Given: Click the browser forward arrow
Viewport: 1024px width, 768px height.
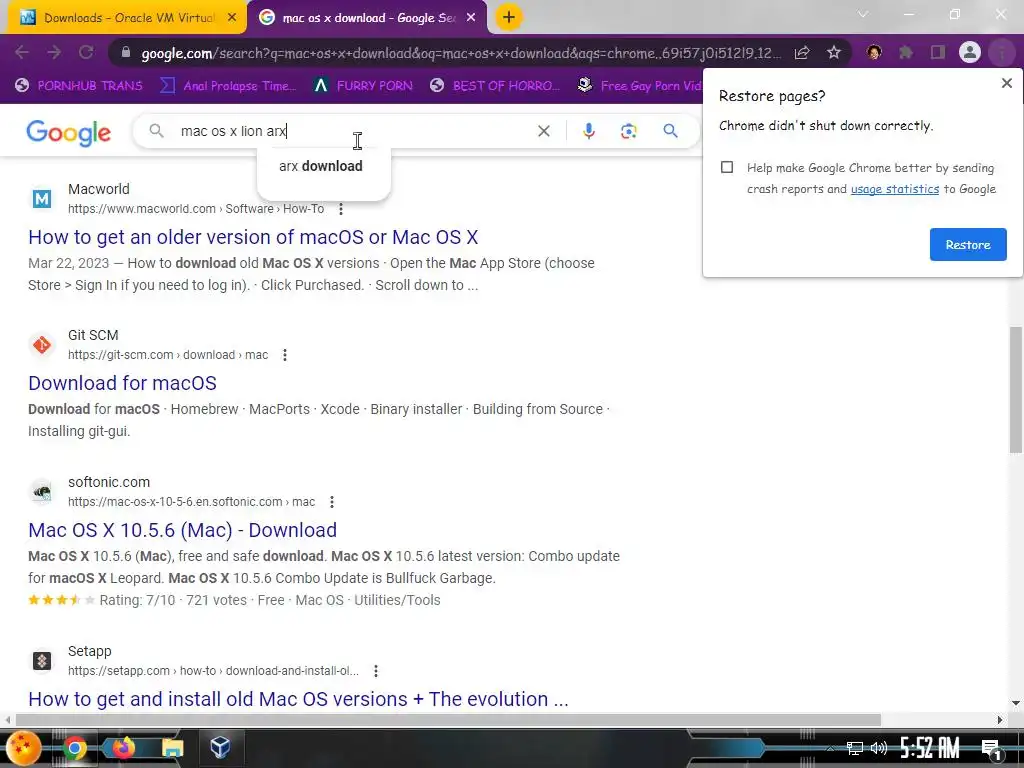Looking at the screenshot, I should click(x=54, y=52).
